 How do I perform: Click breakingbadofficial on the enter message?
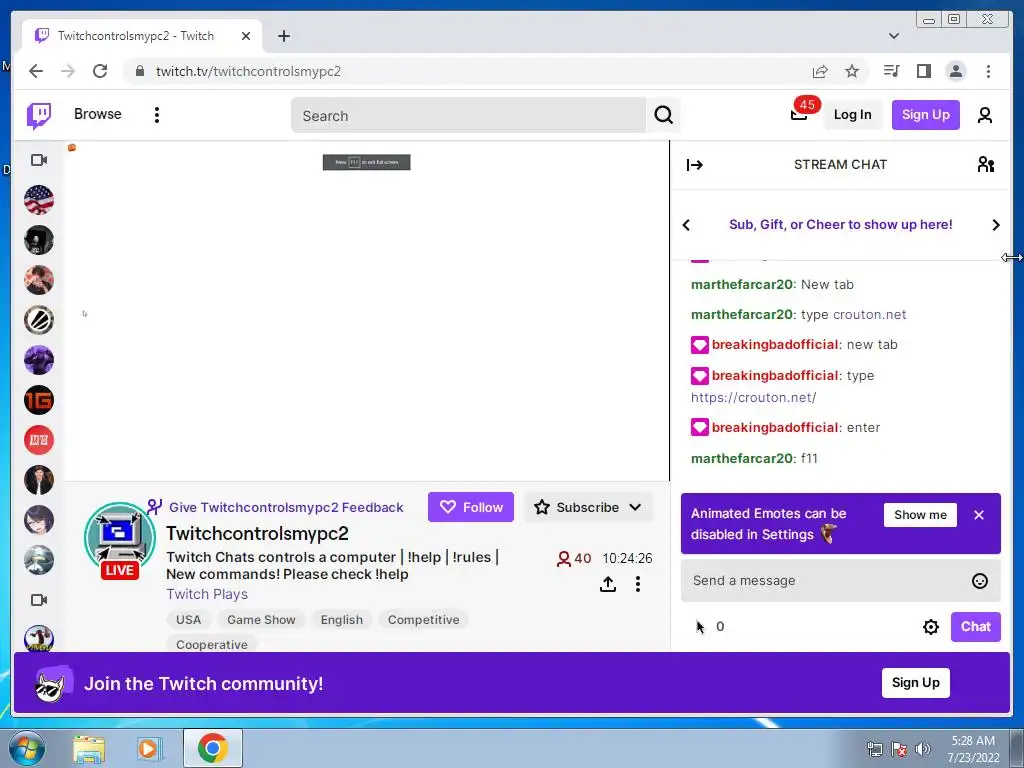click(775, 428)
